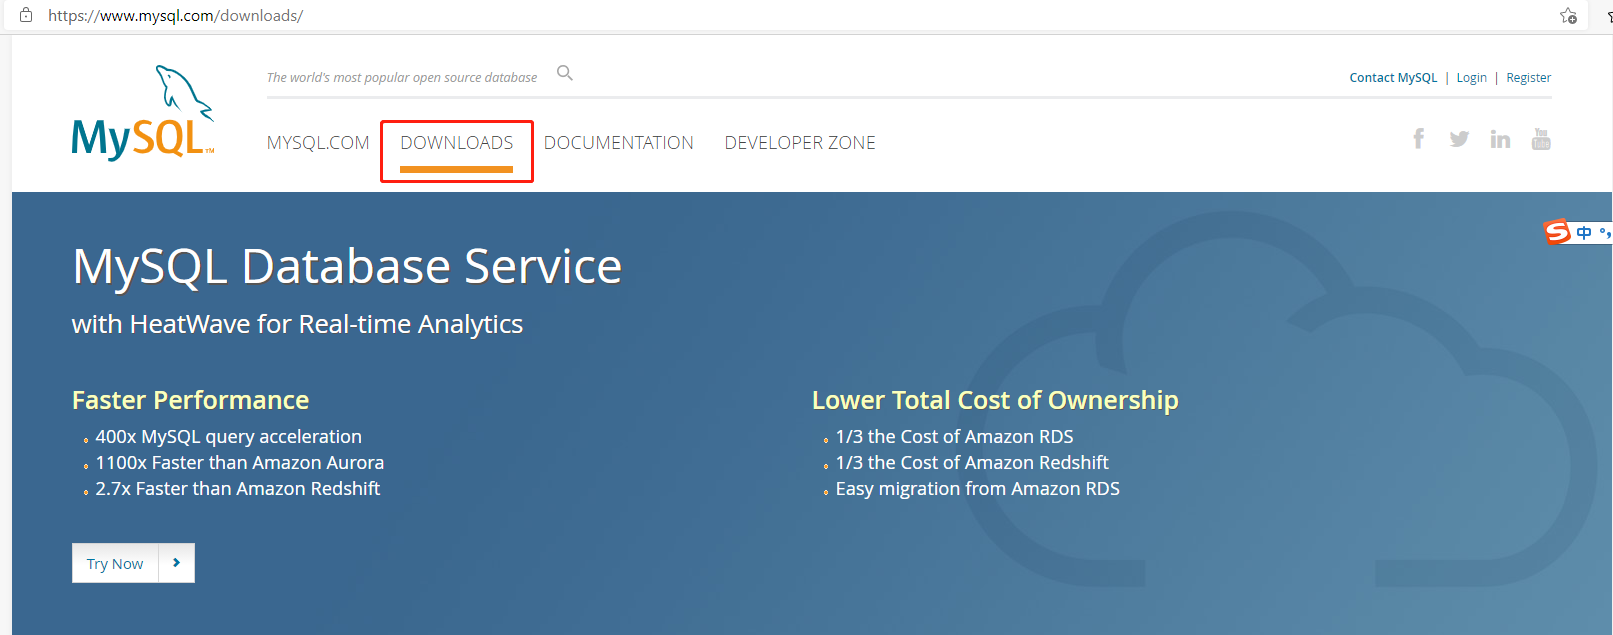Open the site search magnifier icon
The image size is (1613, 635).
tap(565, 73)
